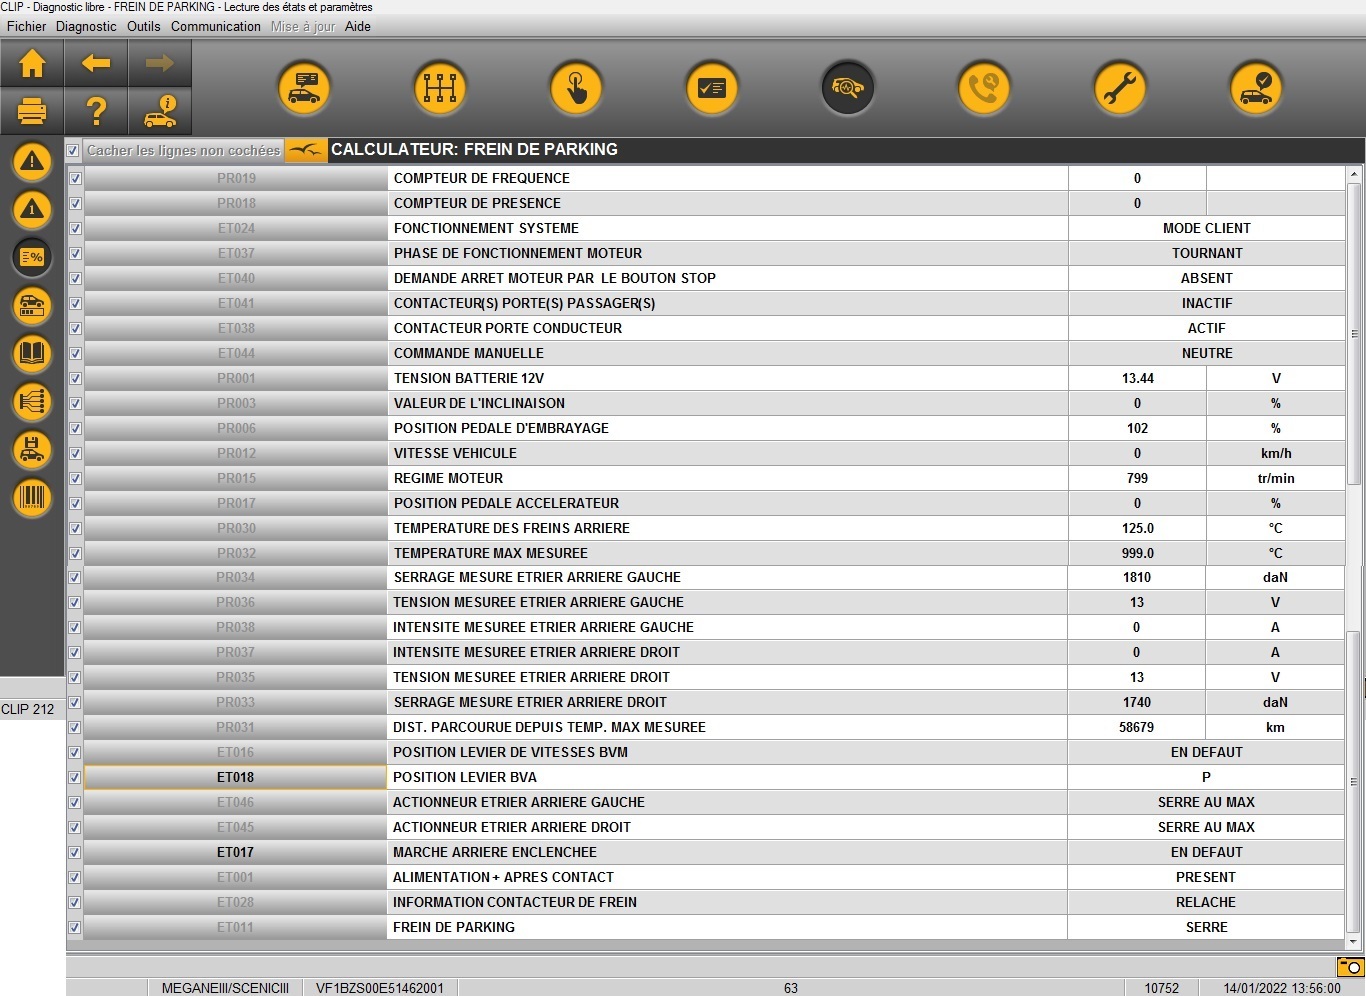Click the 58679 km distance value

pos(1137,727)
